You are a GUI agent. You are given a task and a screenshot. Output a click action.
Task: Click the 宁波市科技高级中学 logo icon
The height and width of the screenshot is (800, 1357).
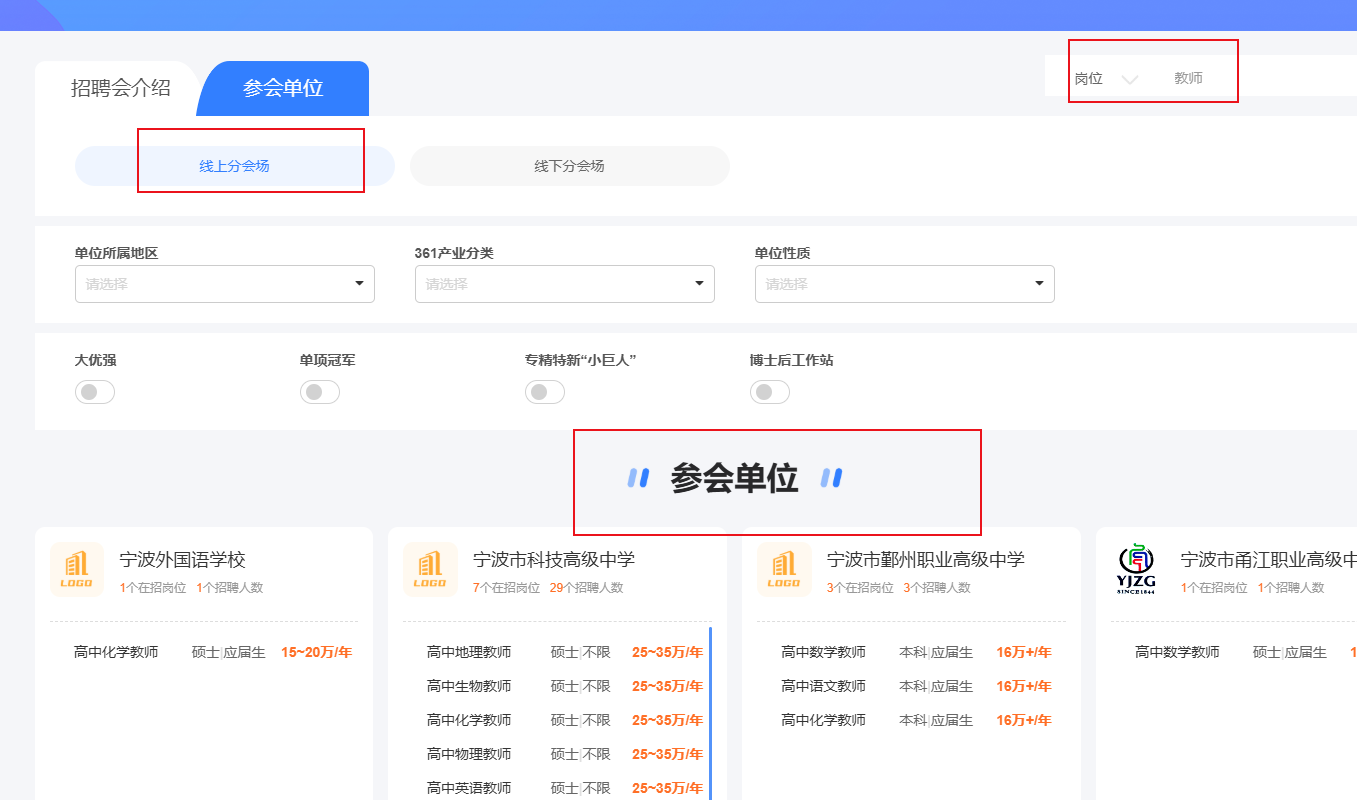click(x=430, y=570)
